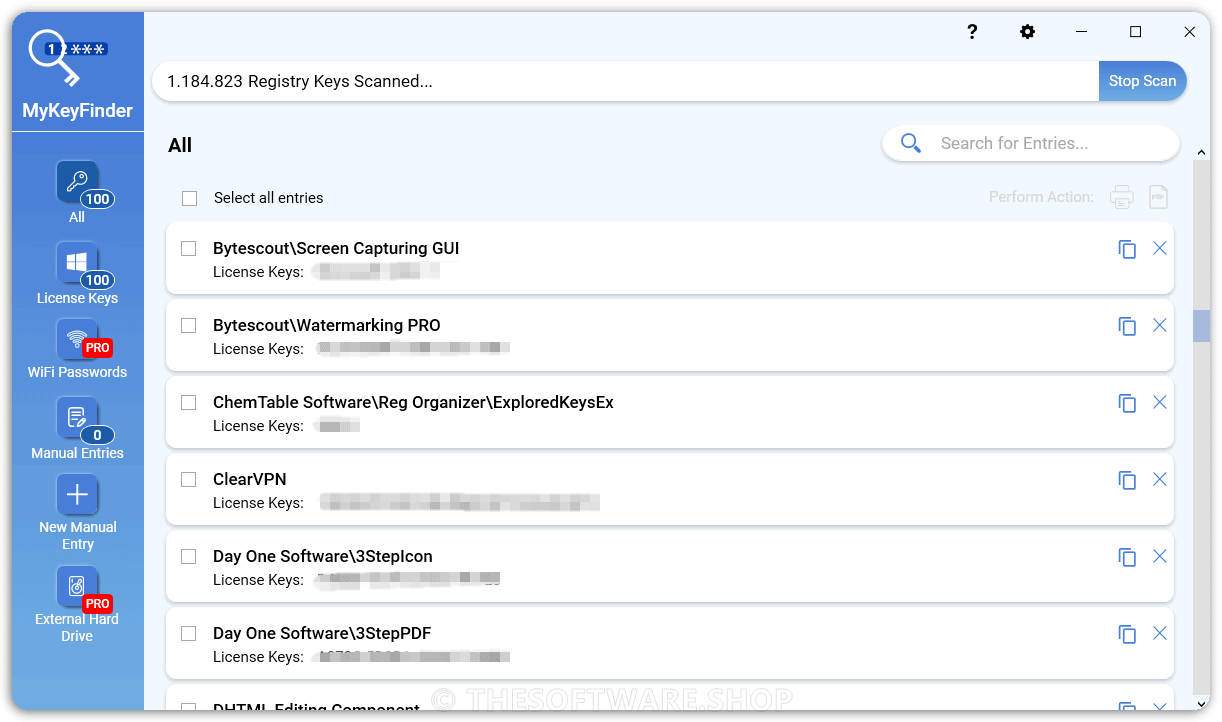Click Select all entries label
The height and width of the screenshot is (722, 1222).
(x=269, y=198)
